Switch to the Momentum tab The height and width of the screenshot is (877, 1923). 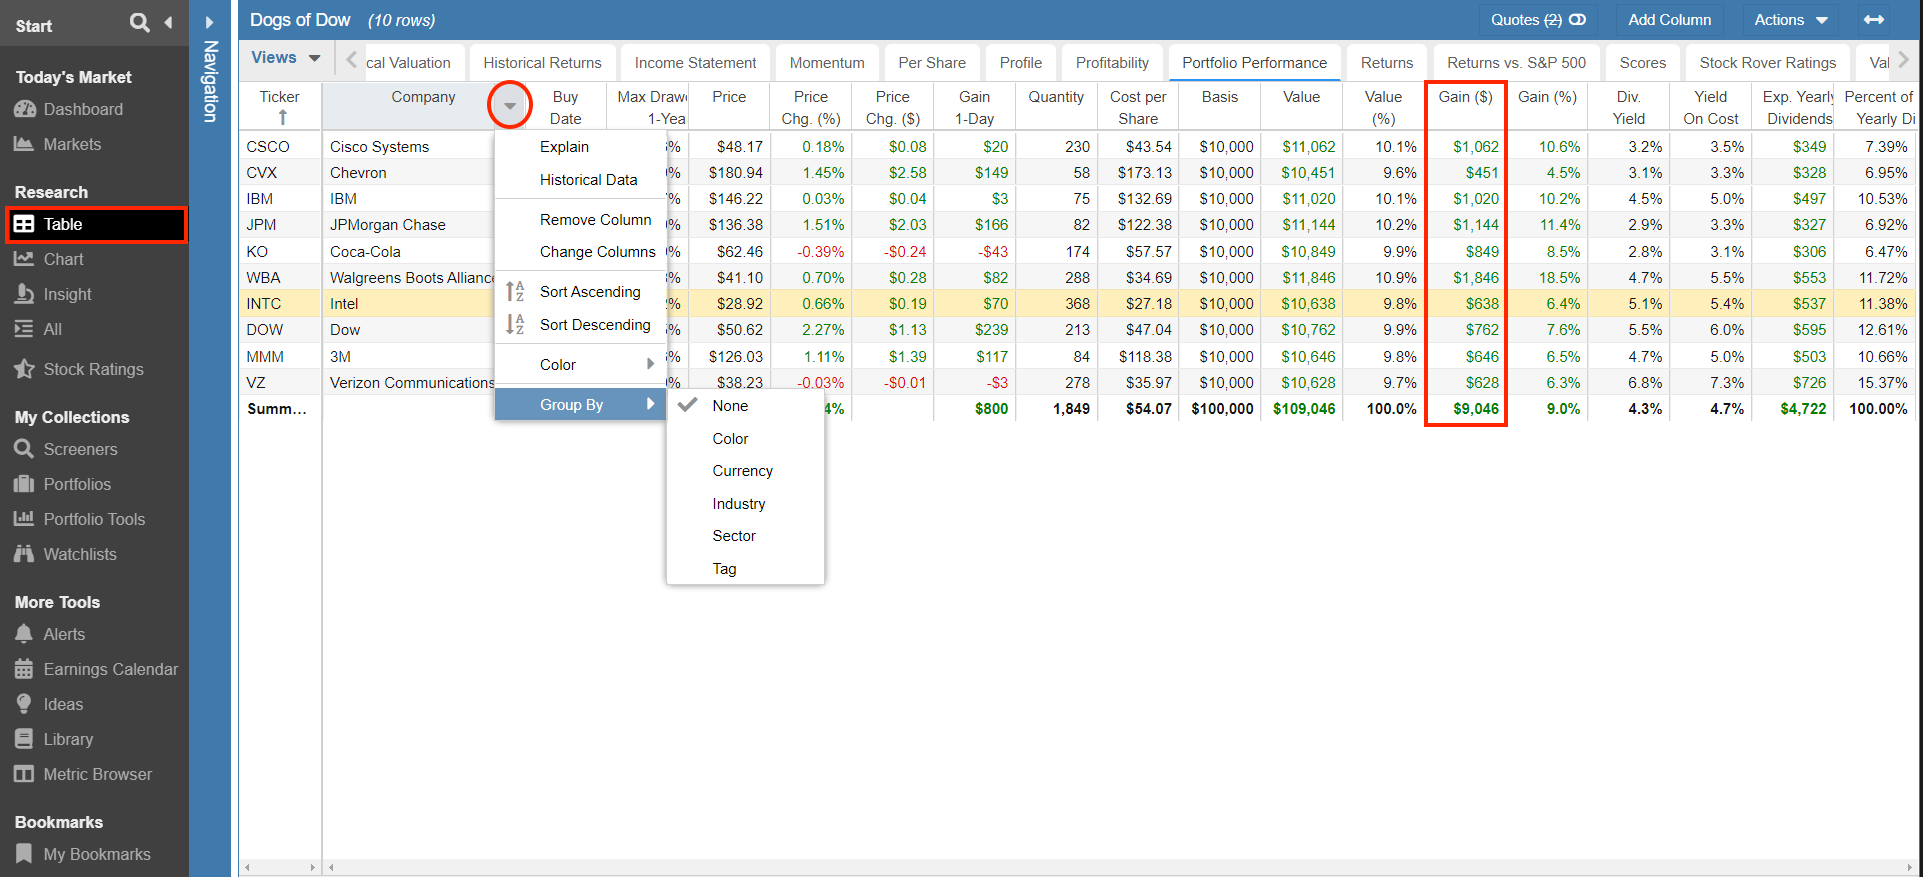pyautogui.click(x=827, y=63)
